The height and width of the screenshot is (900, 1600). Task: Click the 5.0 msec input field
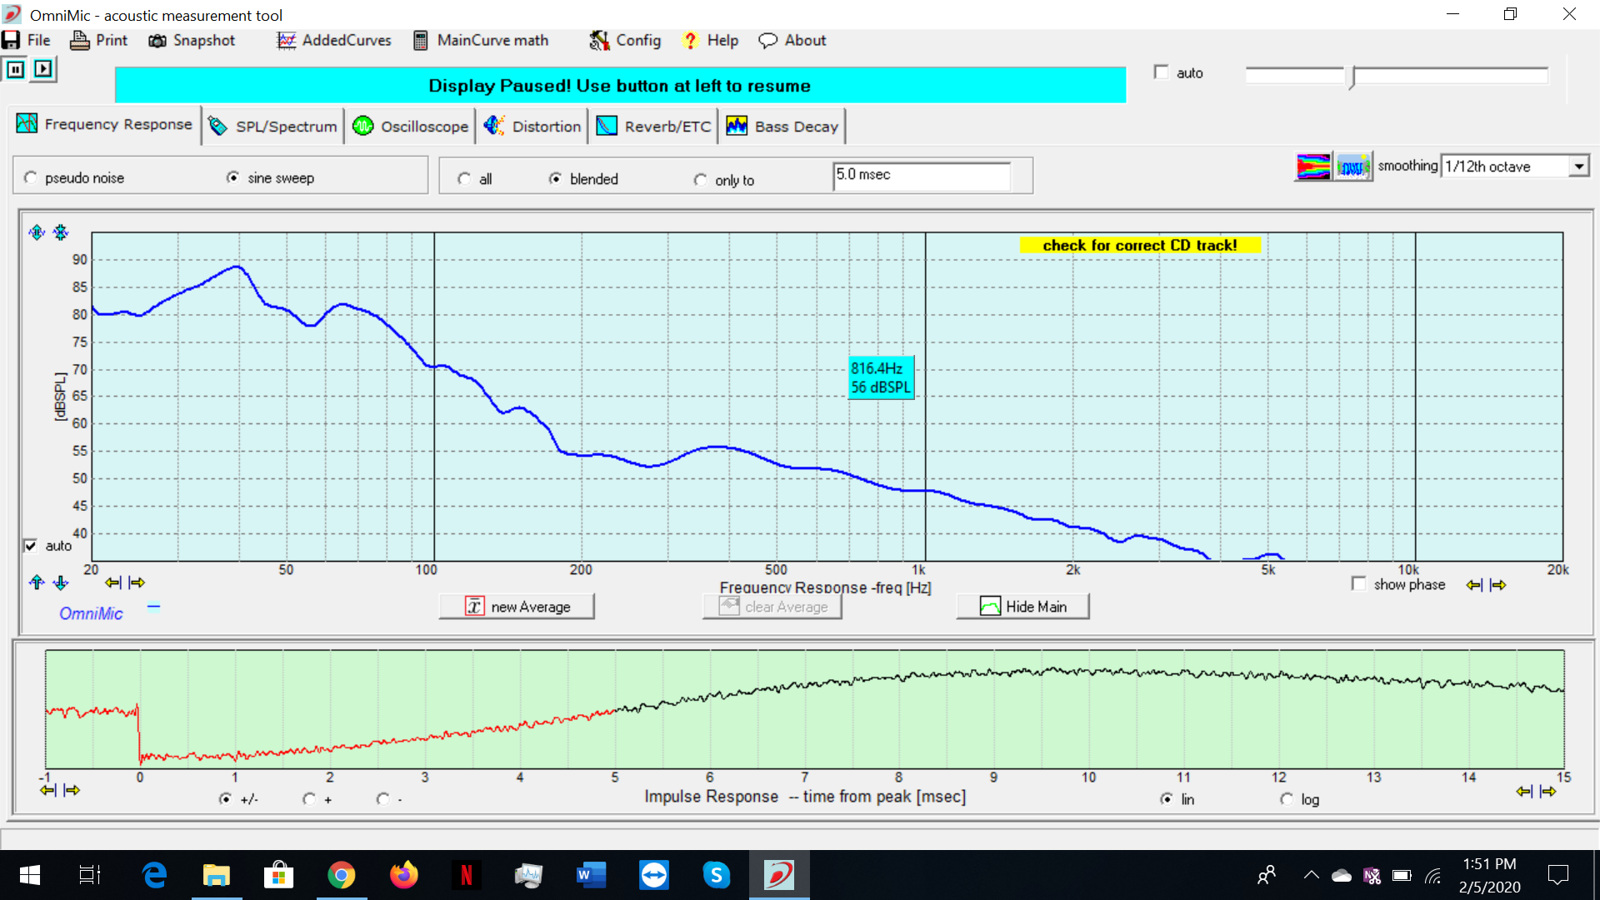[921, 175]
